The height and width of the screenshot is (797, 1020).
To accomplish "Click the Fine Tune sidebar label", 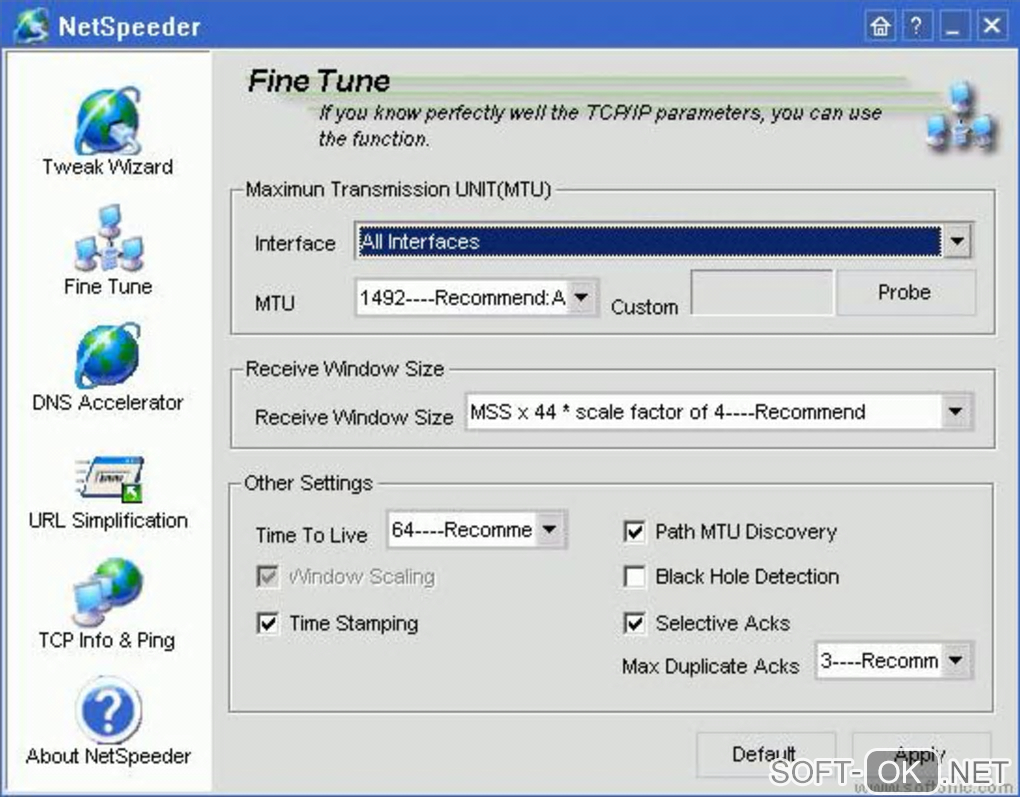I will (108, 286).
